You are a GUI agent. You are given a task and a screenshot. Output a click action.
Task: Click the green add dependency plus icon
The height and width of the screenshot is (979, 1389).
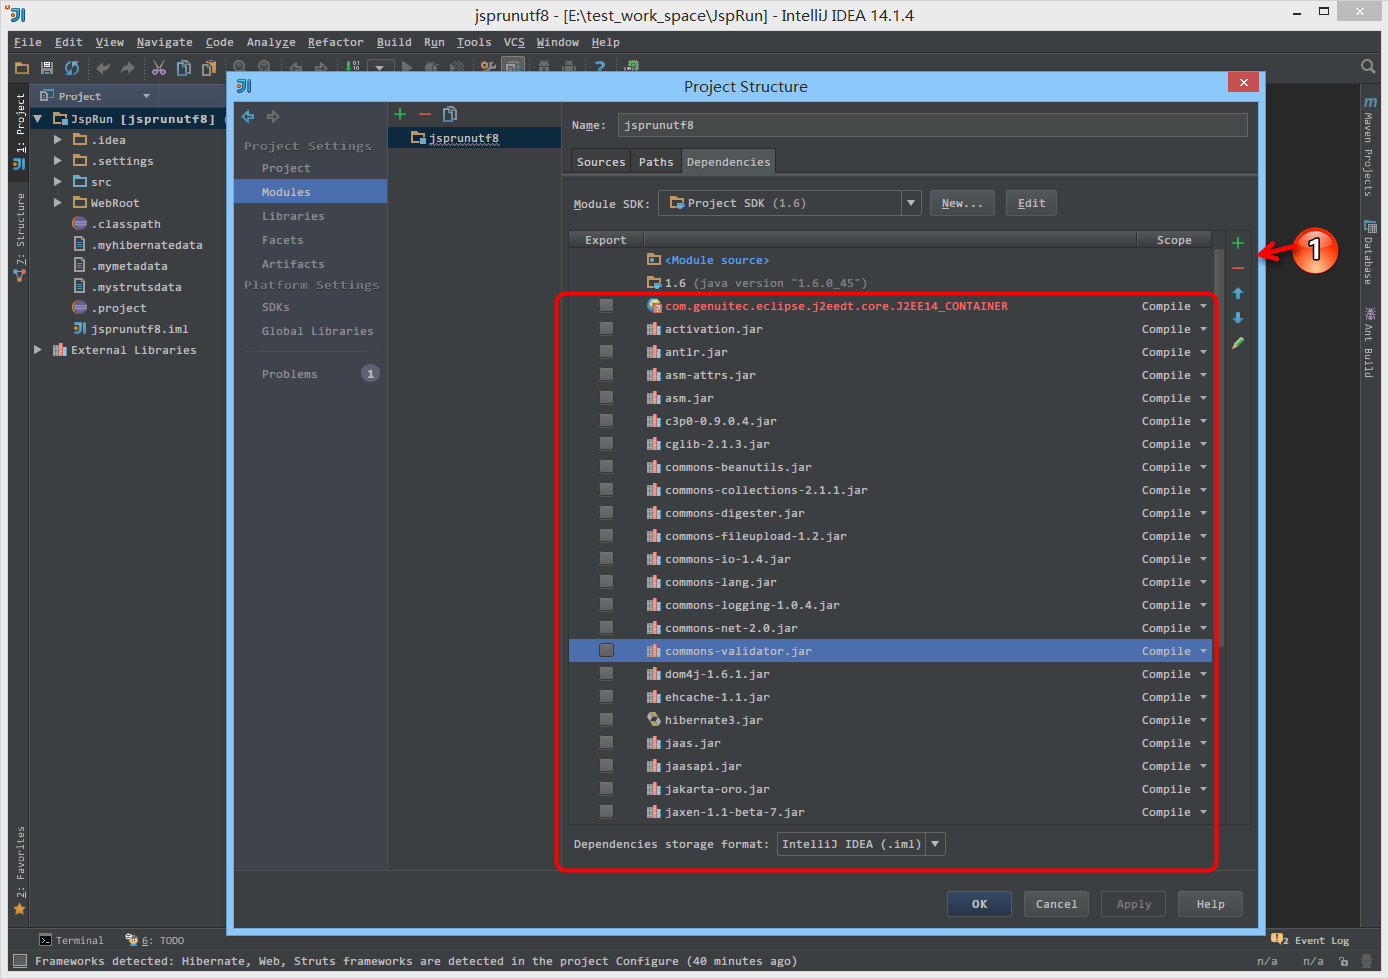point(1238,243)
